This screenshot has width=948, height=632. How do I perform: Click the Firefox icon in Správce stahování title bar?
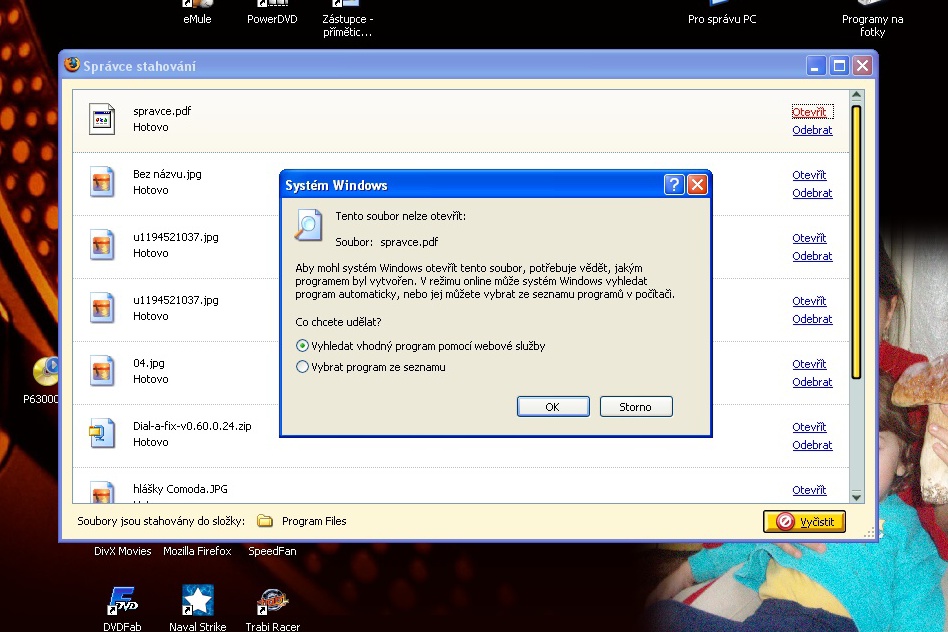(72, 64)
